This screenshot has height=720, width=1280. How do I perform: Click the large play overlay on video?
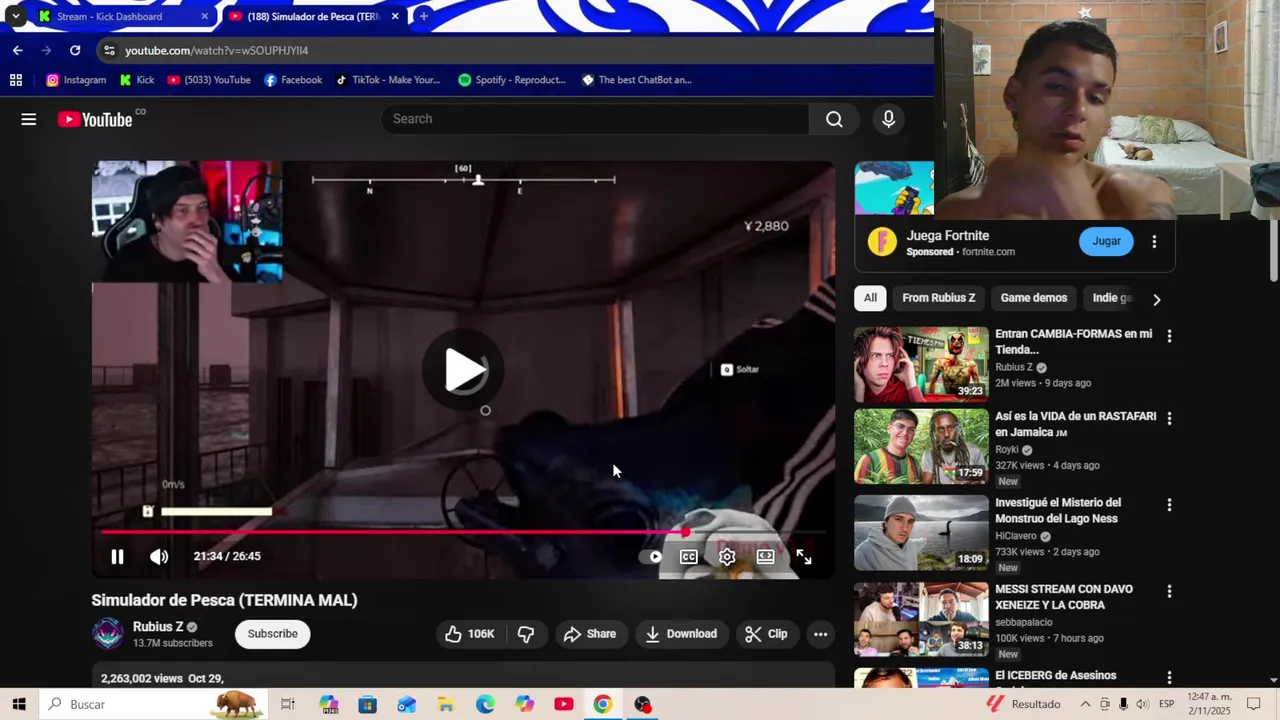click(x=463, y=370)
